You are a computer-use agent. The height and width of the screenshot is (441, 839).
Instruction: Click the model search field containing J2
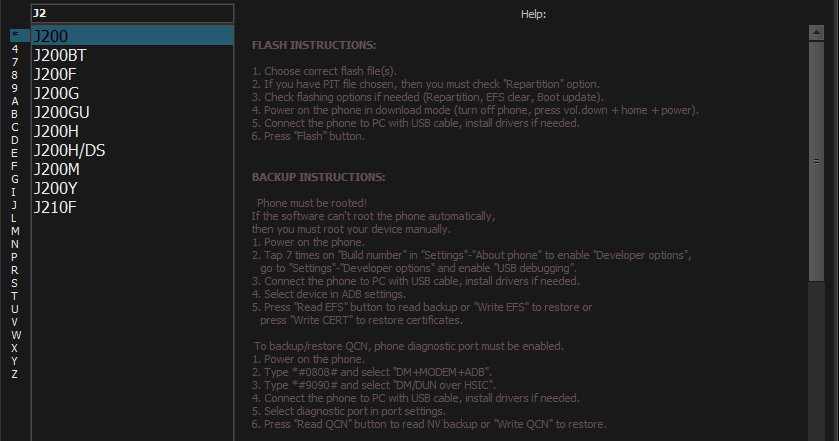tap(132, 13)
